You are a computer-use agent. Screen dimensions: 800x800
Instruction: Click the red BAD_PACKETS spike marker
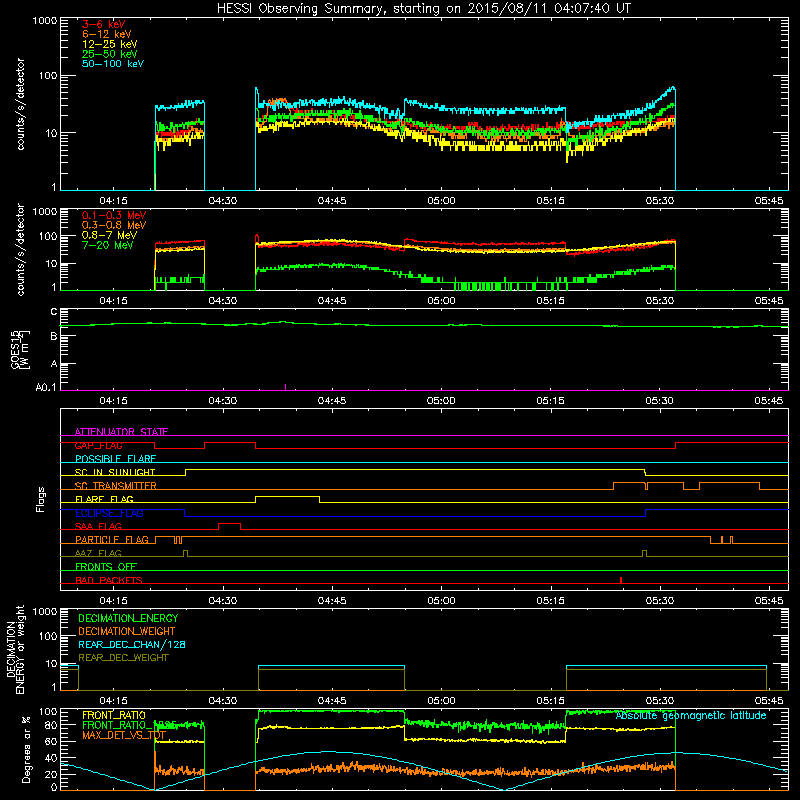pos(620,580)
